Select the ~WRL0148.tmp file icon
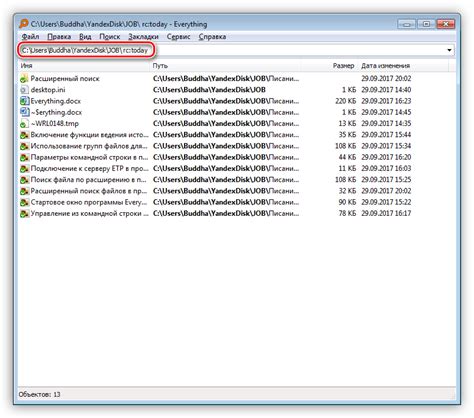 [x=24, y=124]
